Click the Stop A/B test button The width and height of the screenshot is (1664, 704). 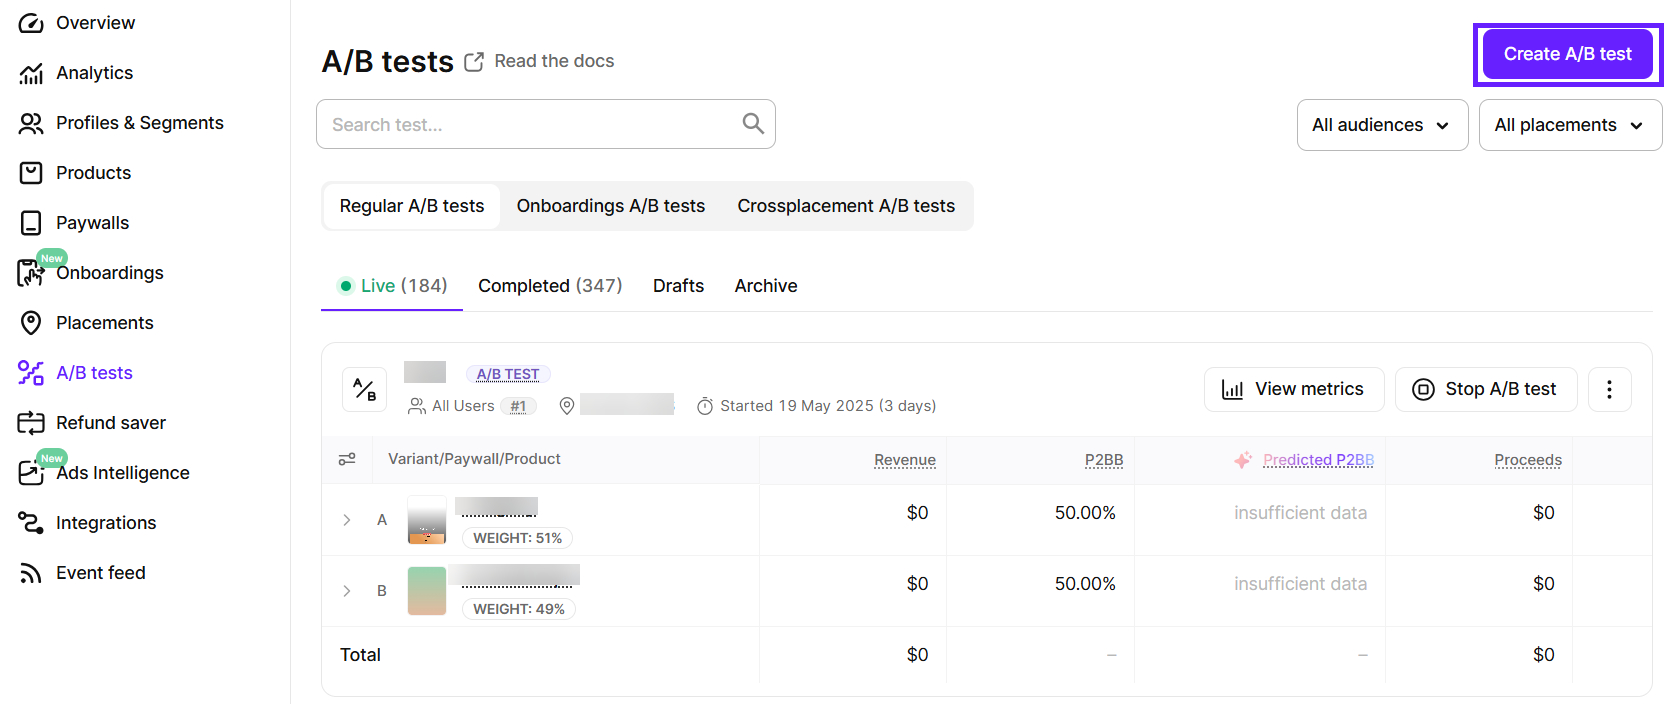coord(1485,389)
